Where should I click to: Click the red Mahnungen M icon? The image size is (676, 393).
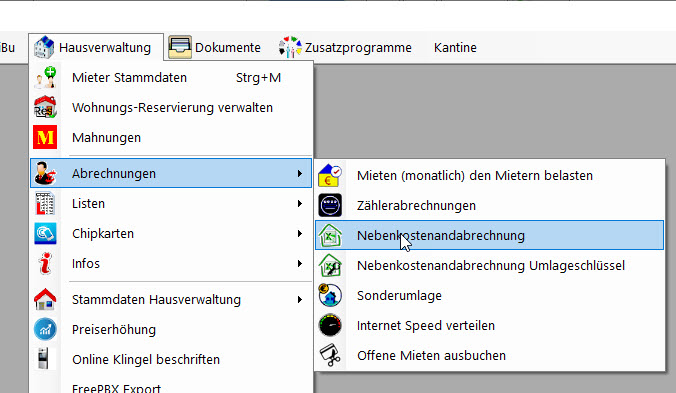coord(45,137)
